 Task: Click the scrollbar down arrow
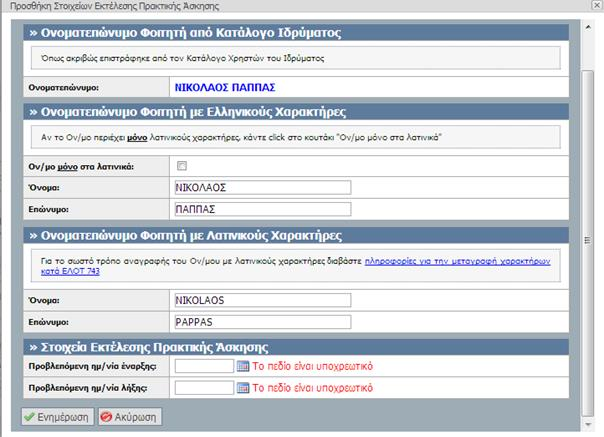(x=588, y=424)
